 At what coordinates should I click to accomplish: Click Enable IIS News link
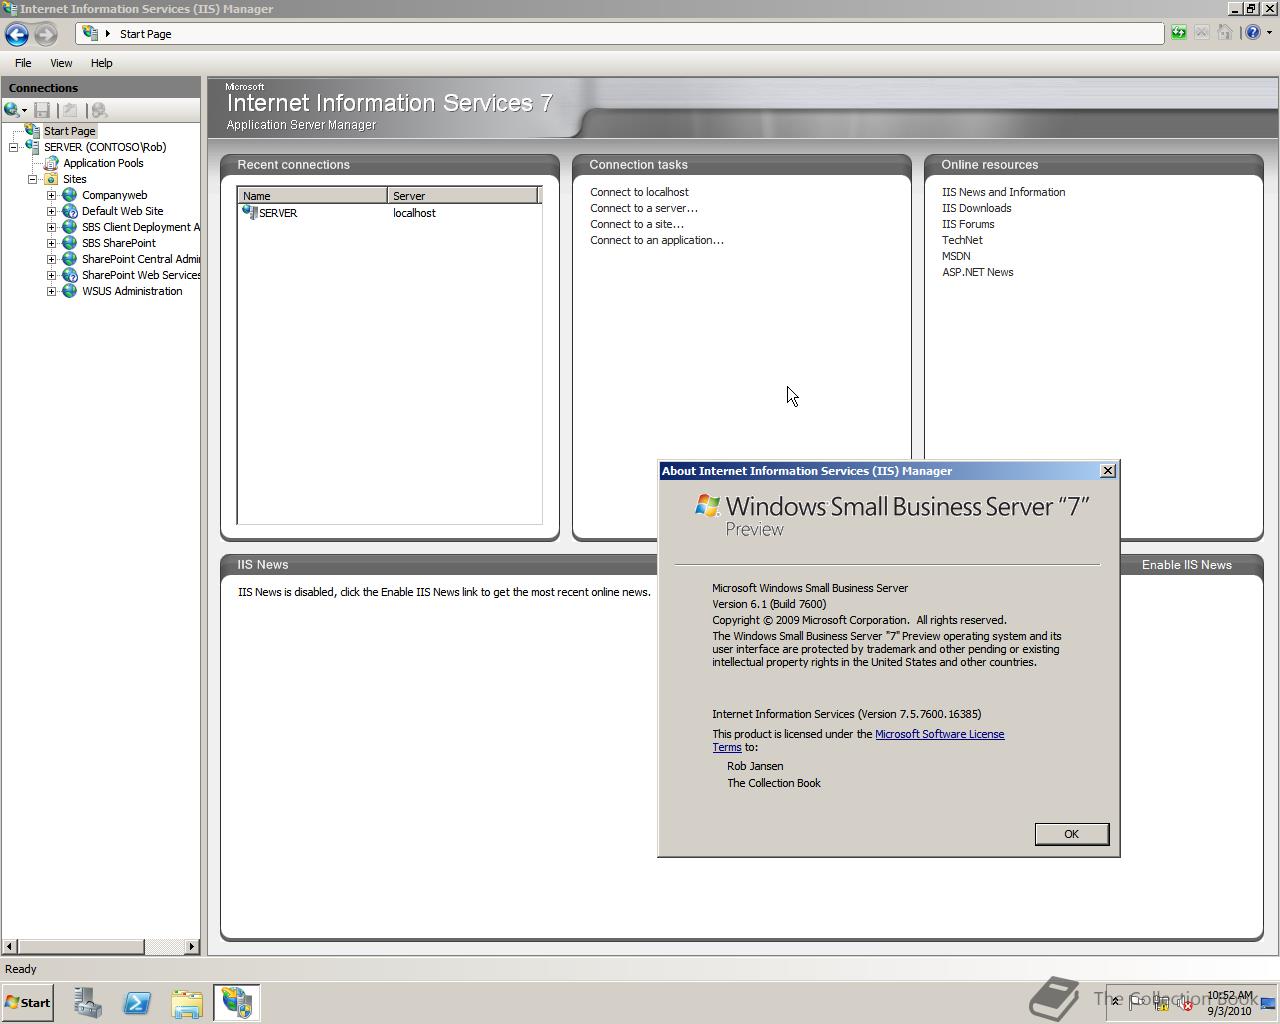pyautogui.click(x=1187, y=565)
